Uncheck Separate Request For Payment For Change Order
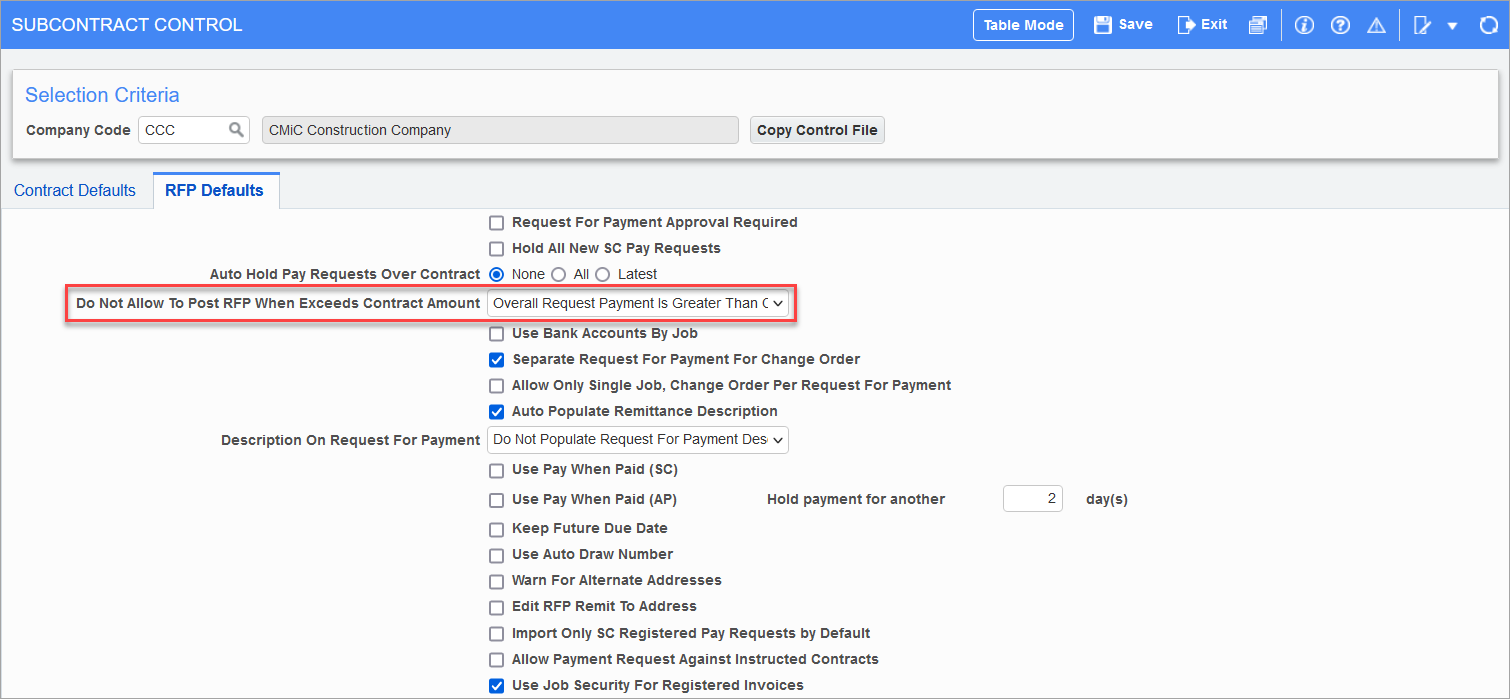The image size is (1510, 699). pyautogui.click(x=496, y=359)
